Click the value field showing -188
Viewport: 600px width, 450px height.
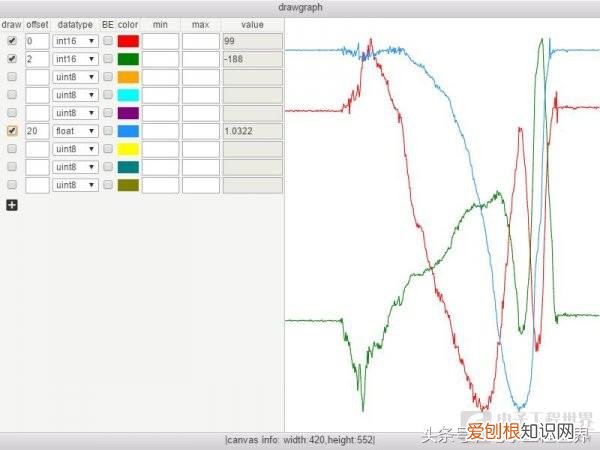click(253, 59)
